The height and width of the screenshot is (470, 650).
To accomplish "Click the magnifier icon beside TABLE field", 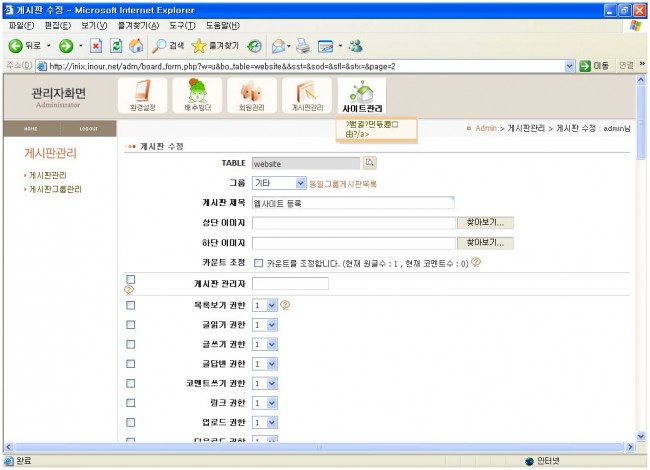I will pos(369,162).
